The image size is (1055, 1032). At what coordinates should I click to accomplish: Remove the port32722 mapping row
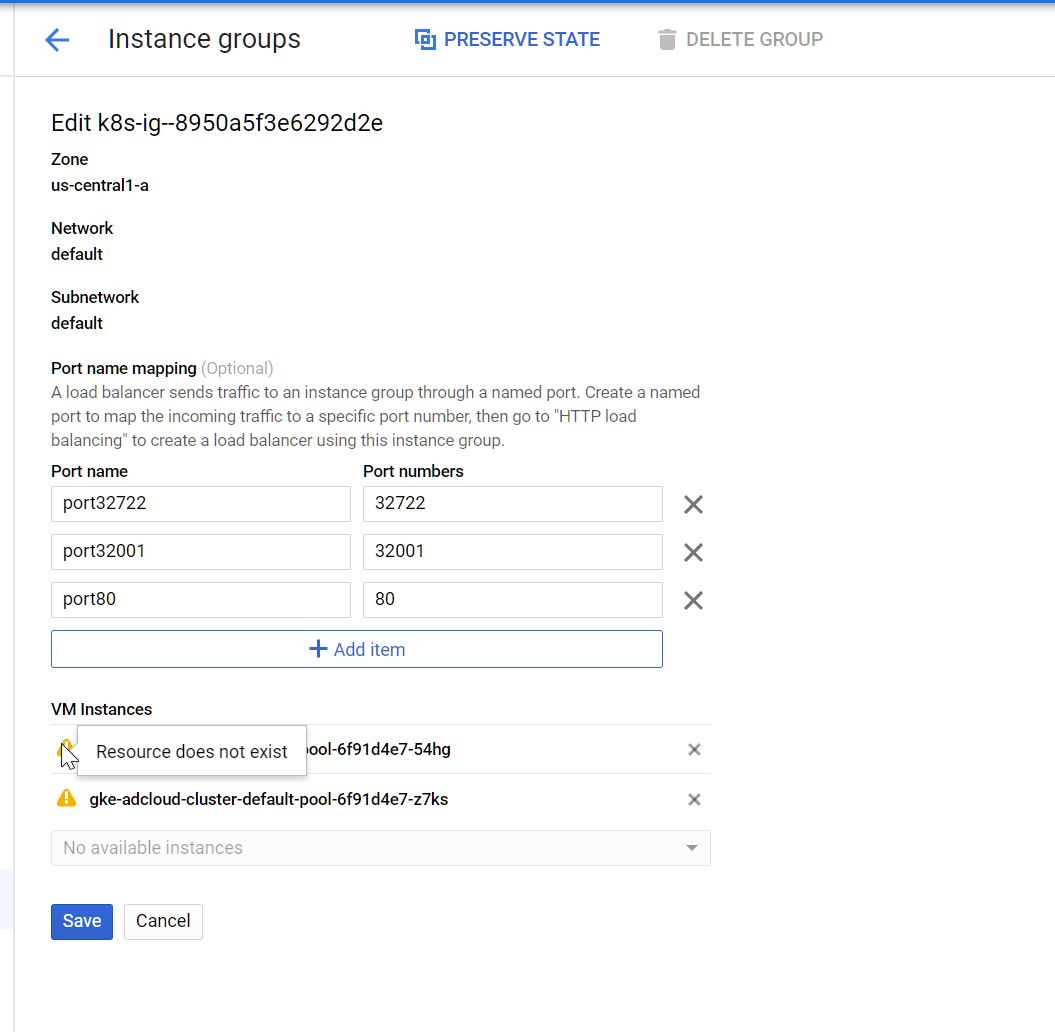pyautogui.click(x=693, y=505)
